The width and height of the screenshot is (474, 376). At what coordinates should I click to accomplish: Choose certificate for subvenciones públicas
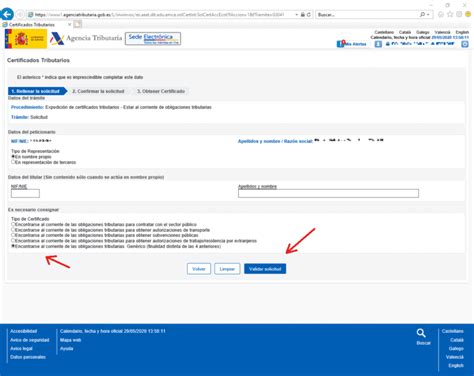coord(13,235)
